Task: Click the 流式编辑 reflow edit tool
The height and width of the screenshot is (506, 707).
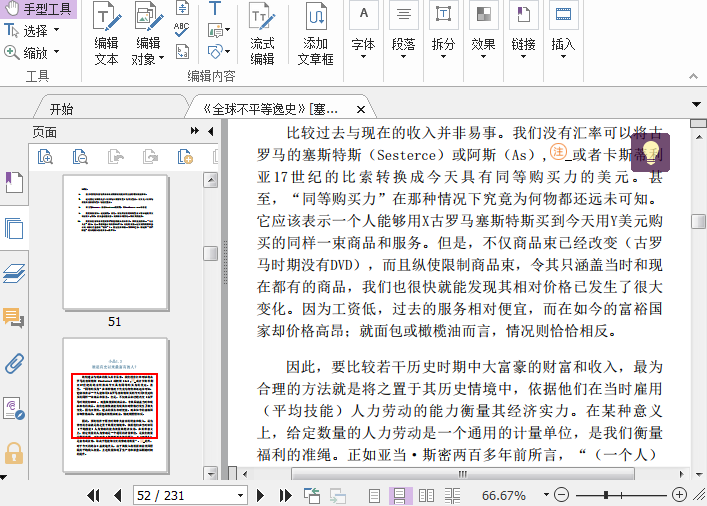Action: coord(262,34)
